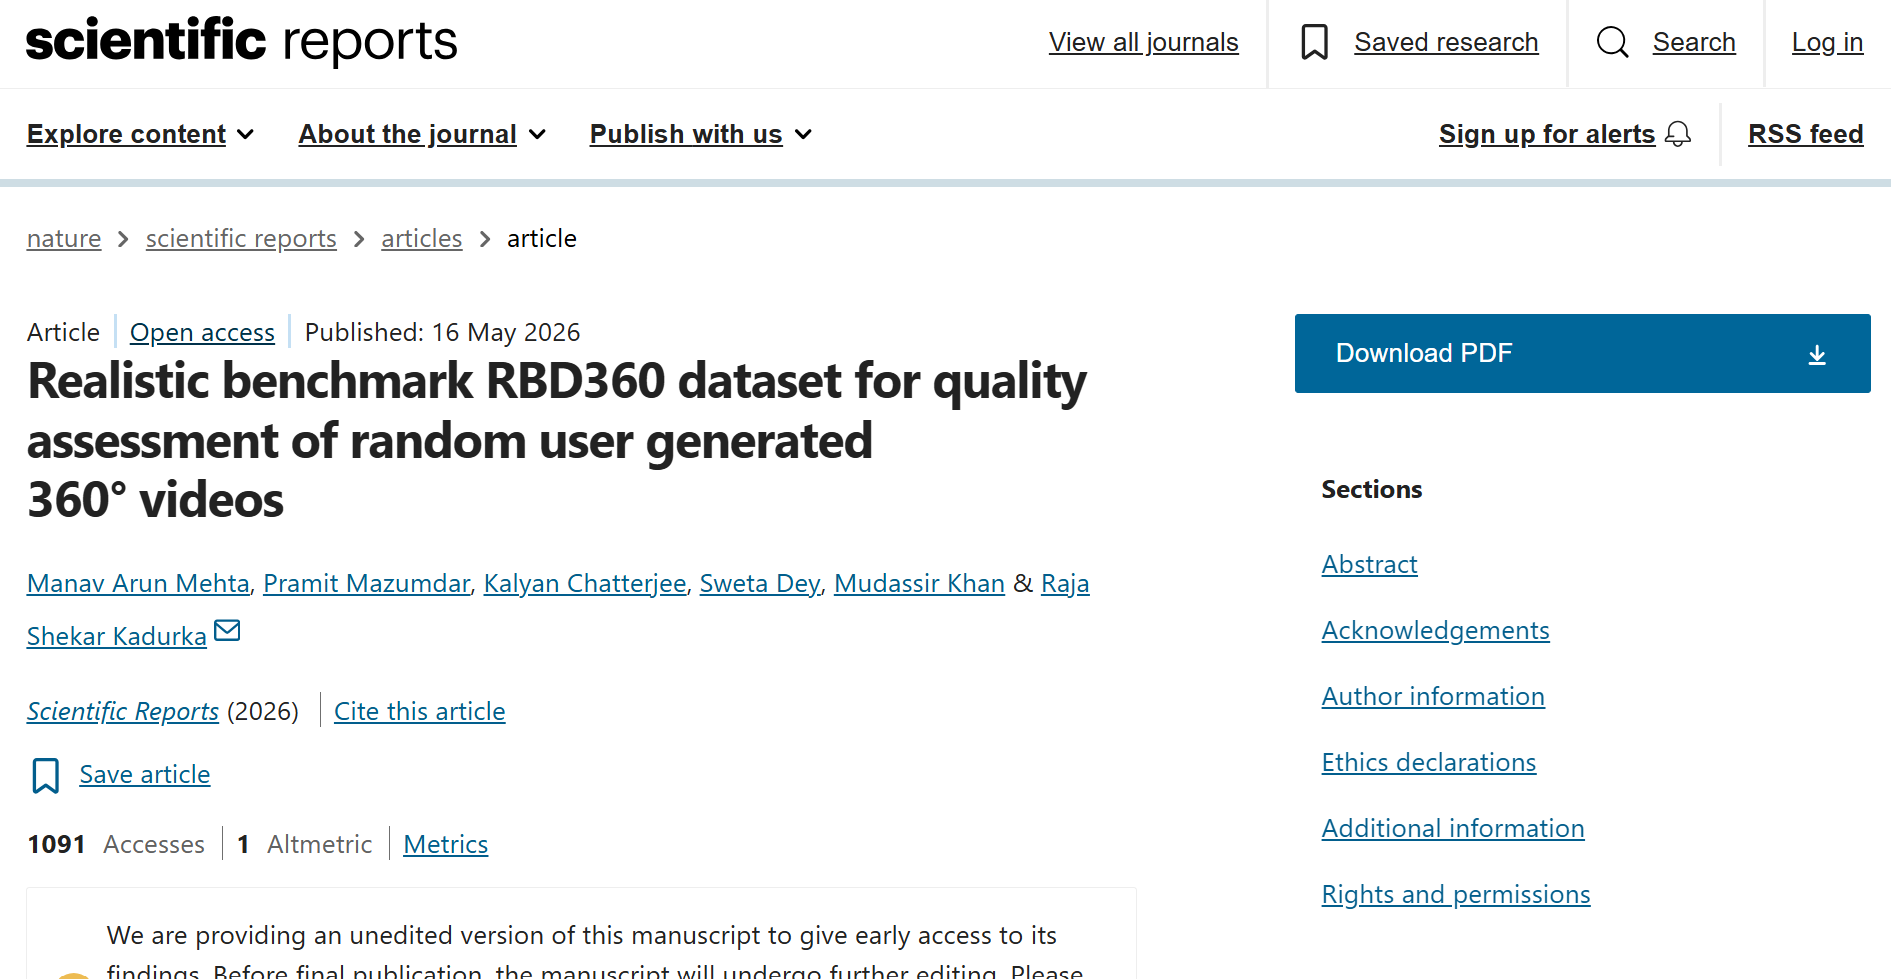Open author Pramit Mazumdar
1891x979 pixels.
coord(366,583)
